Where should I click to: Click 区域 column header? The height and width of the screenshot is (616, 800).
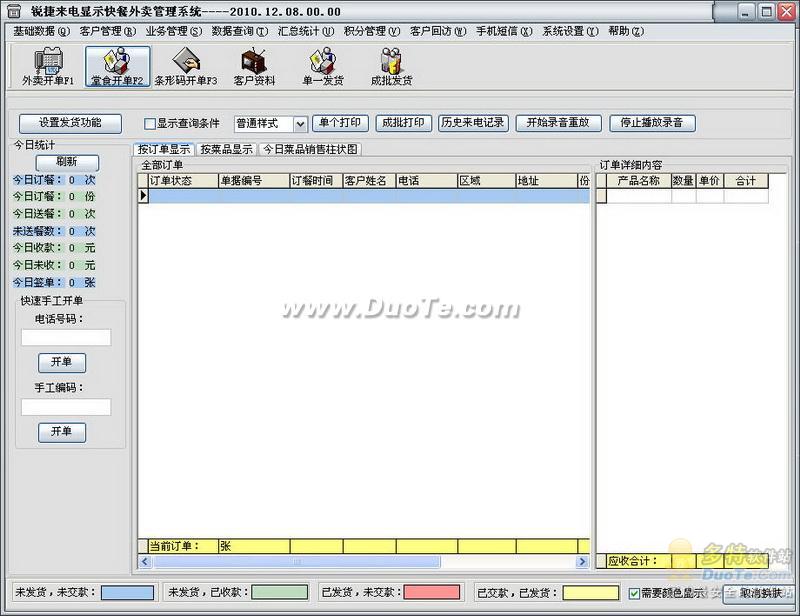coord(487,181)
